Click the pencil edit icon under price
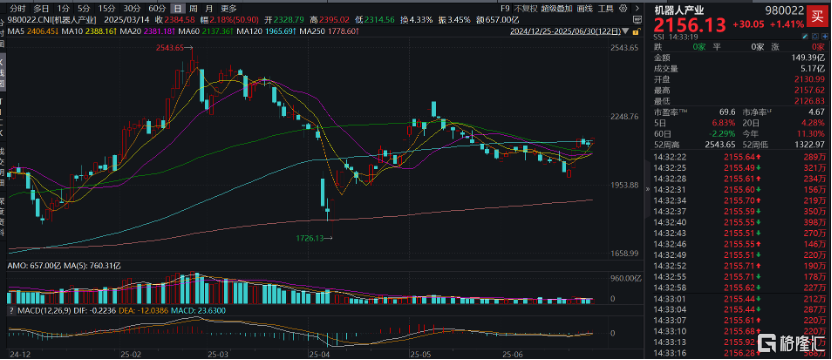Viewport: 832px width, 360px height. click(805, 37)
